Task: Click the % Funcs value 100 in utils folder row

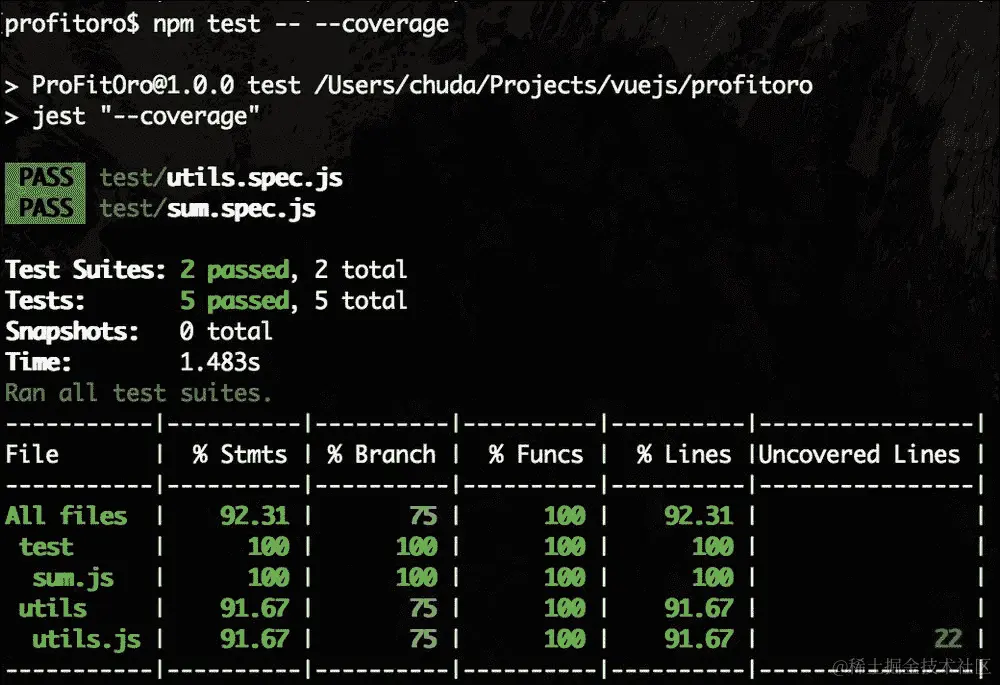Action: (565, 608)
